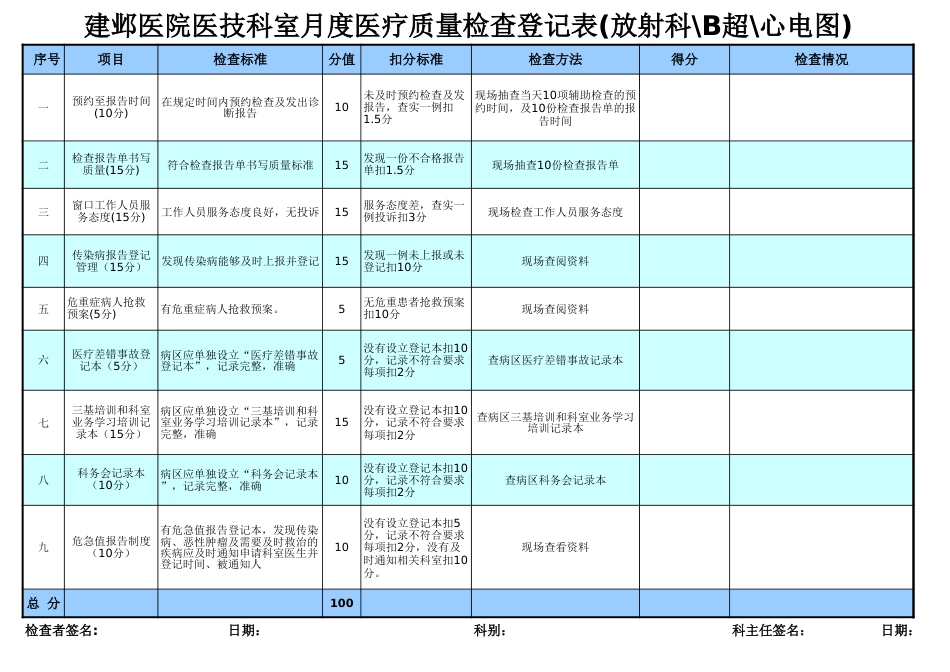This screenshot has width=950, height=672.
Task: Click 病区应单独设立“科务会记录本” cell
Action: [240, 480]
